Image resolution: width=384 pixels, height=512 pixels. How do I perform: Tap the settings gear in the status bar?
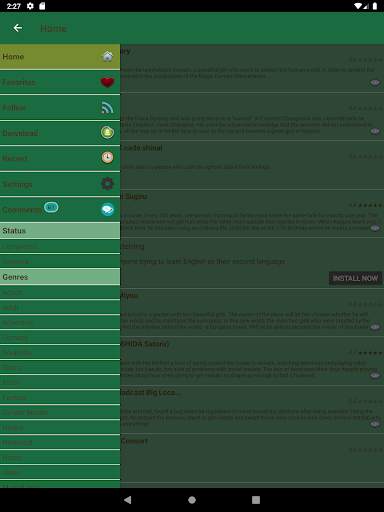(x=30, y=6)
